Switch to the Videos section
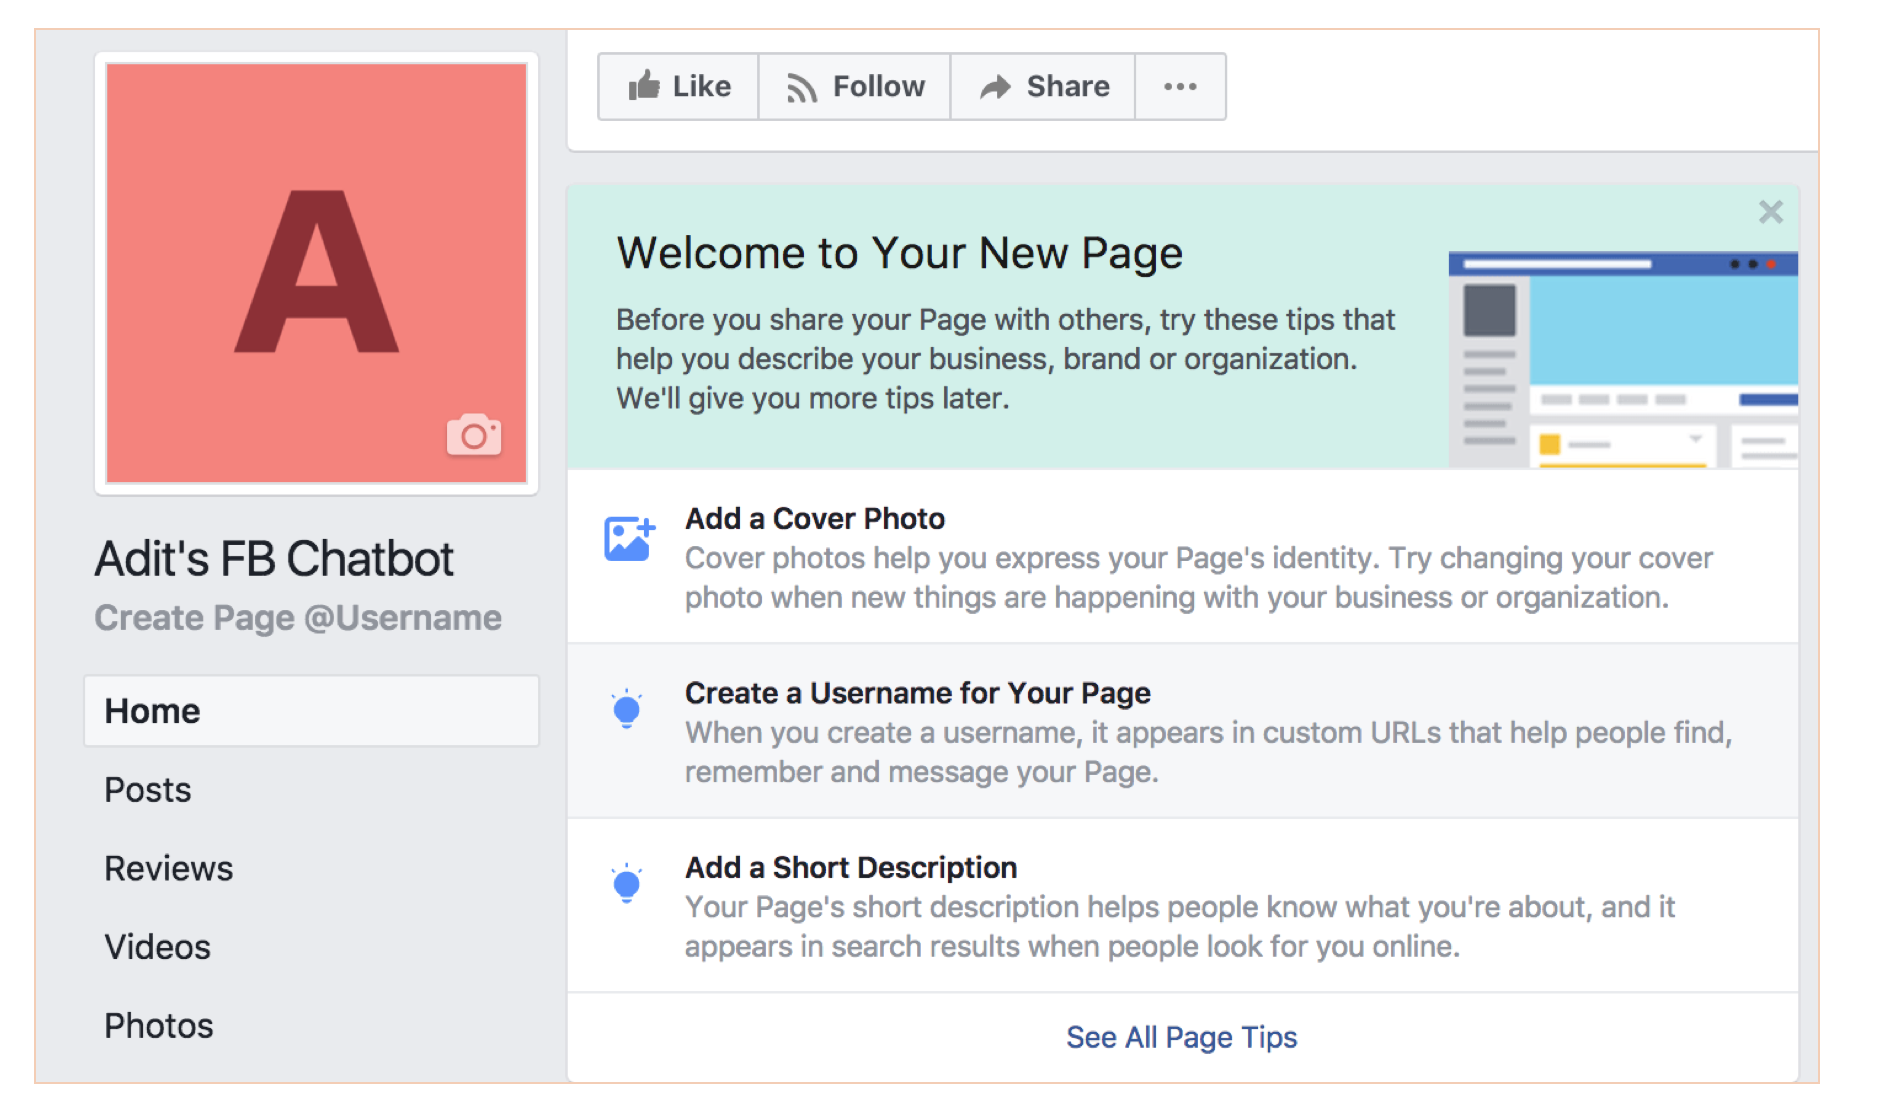Viewport: 1880px width, 1116px height. (158, 947)
